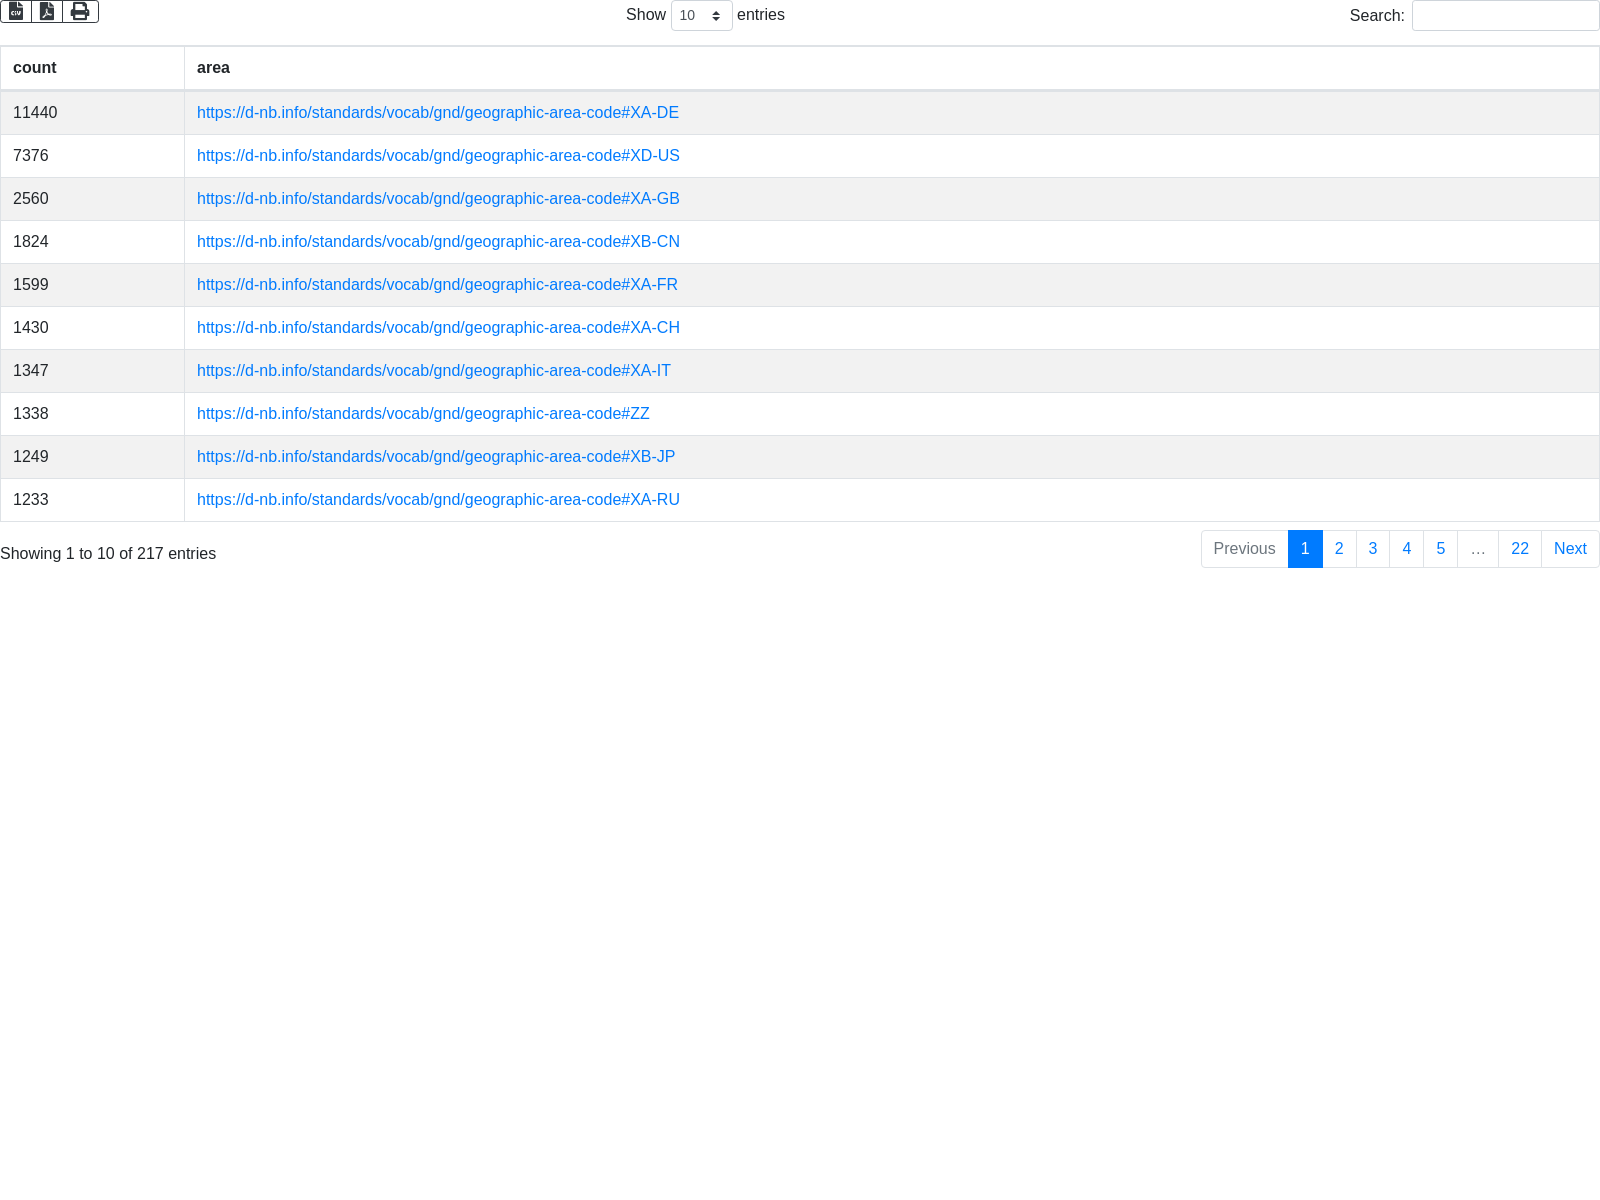
Task: Open the XA-DE geographic area link
Action: pos(437,113)
